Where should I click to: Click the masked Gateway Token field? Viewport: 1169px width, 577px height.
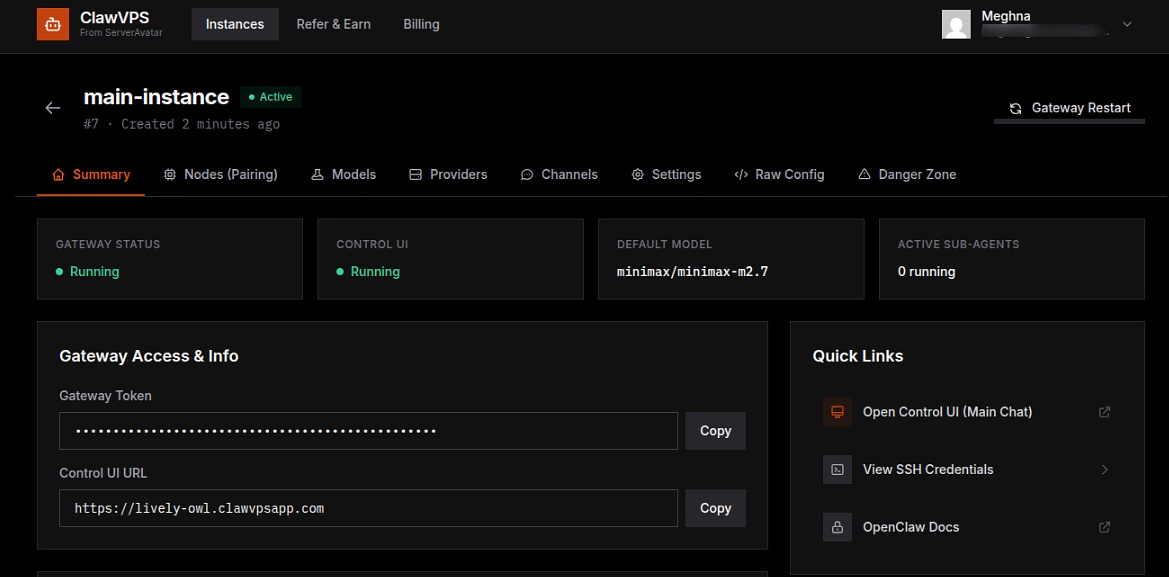click(368, 431)
